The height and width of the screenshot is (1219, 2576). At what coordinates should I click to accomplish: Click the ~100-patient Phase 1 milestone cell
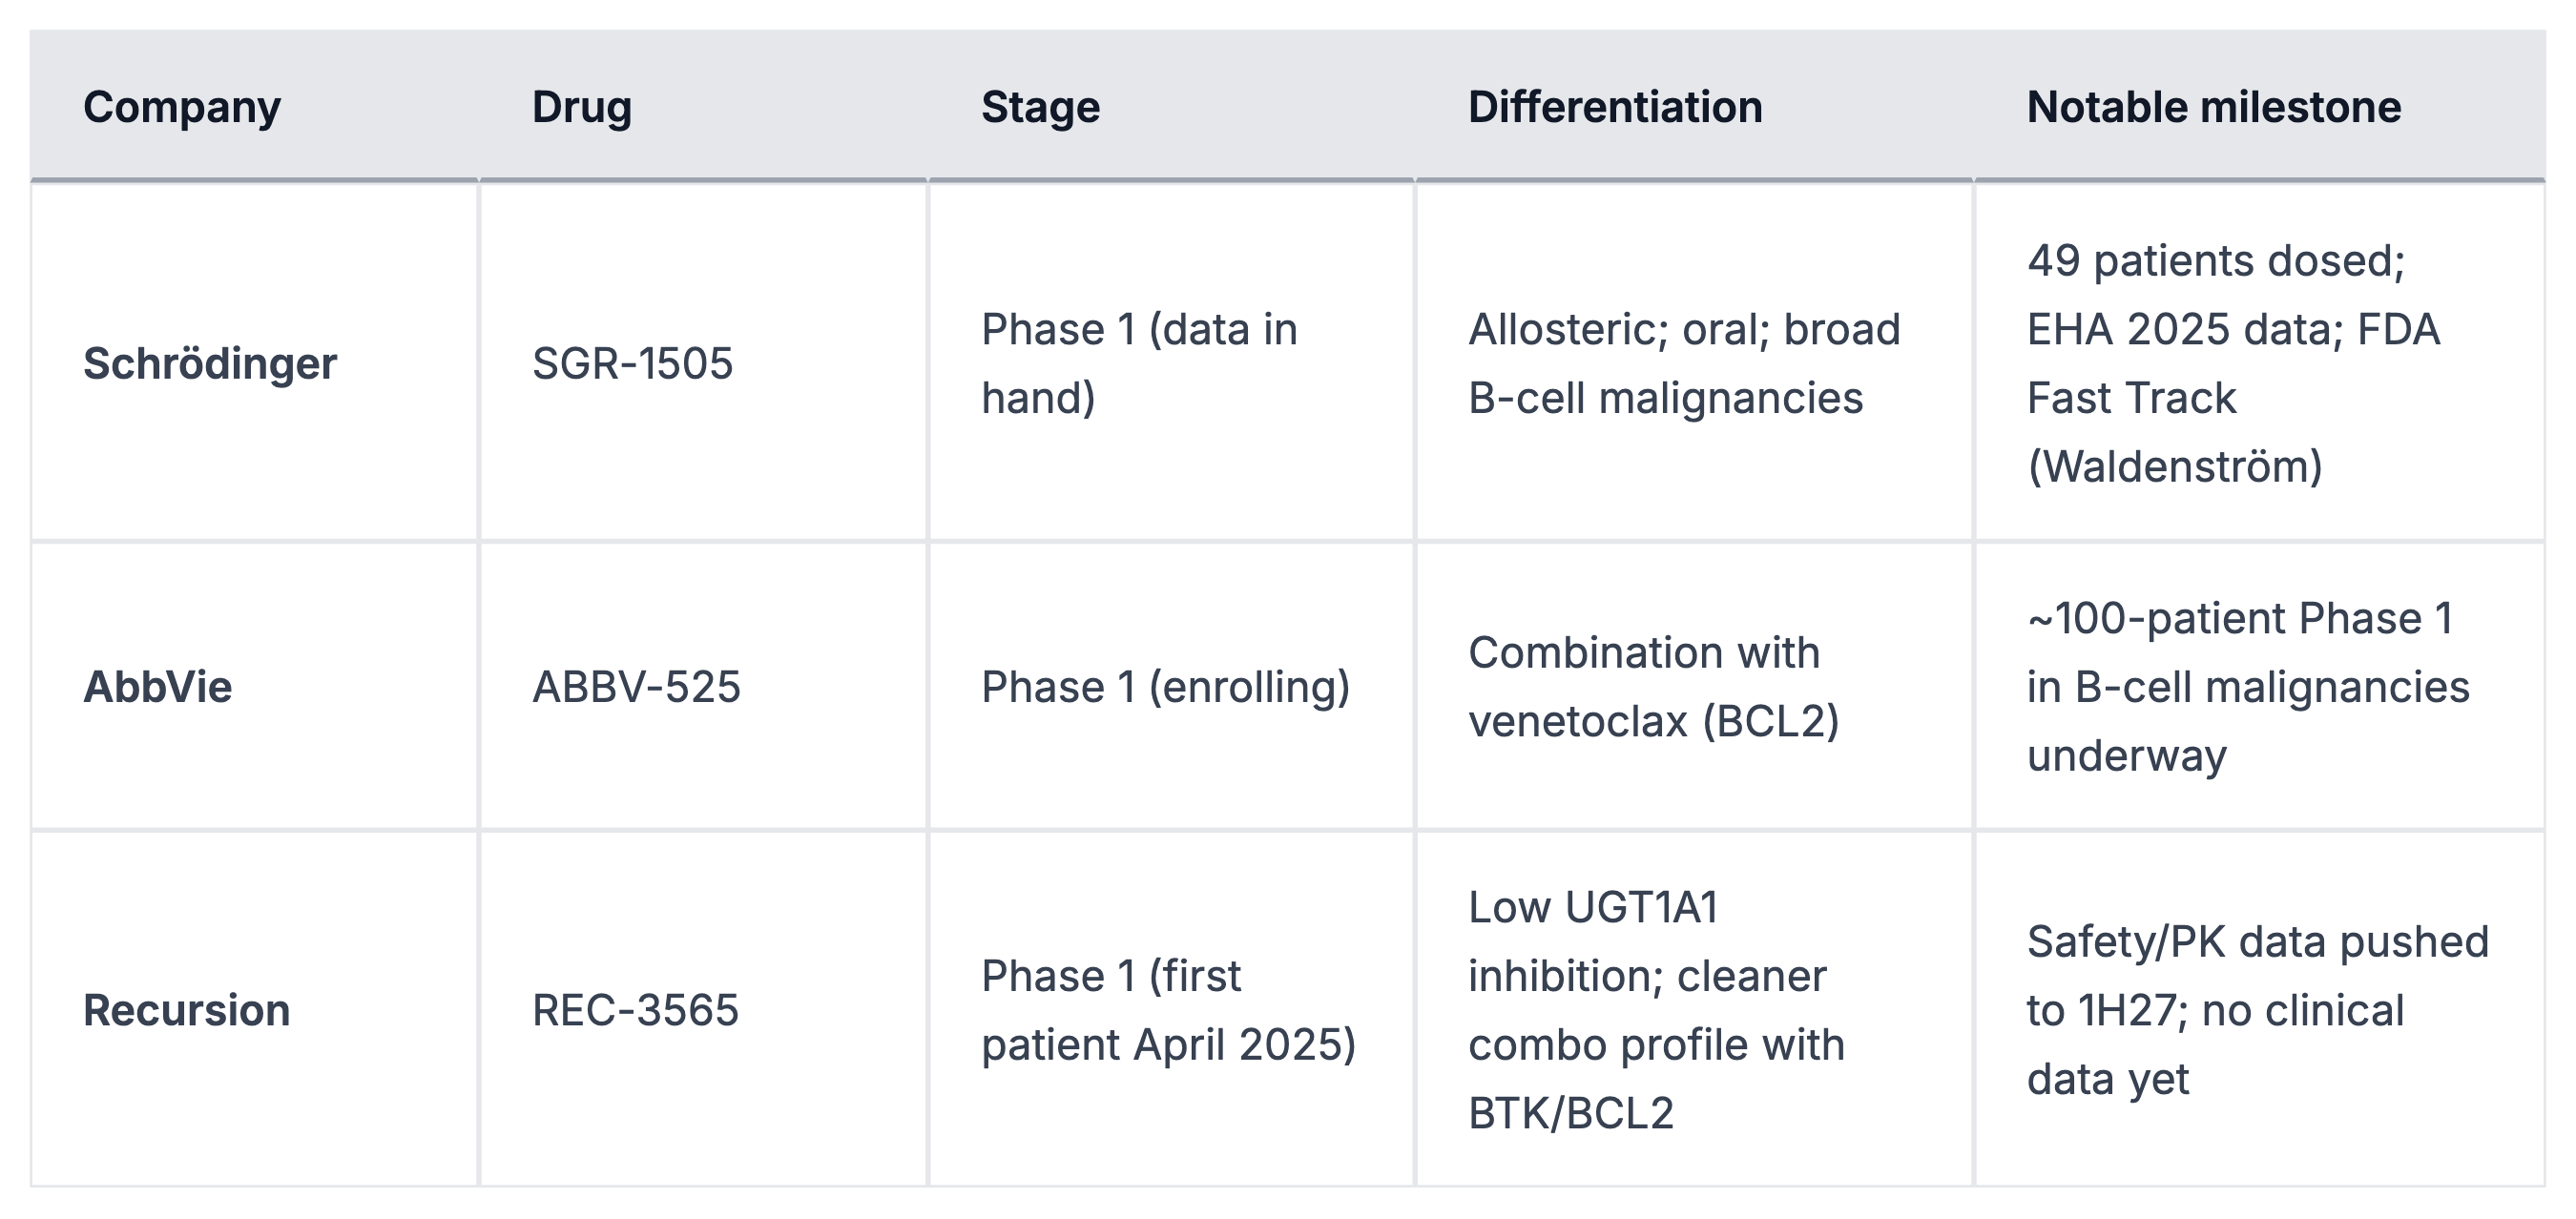coord(2247,687)
